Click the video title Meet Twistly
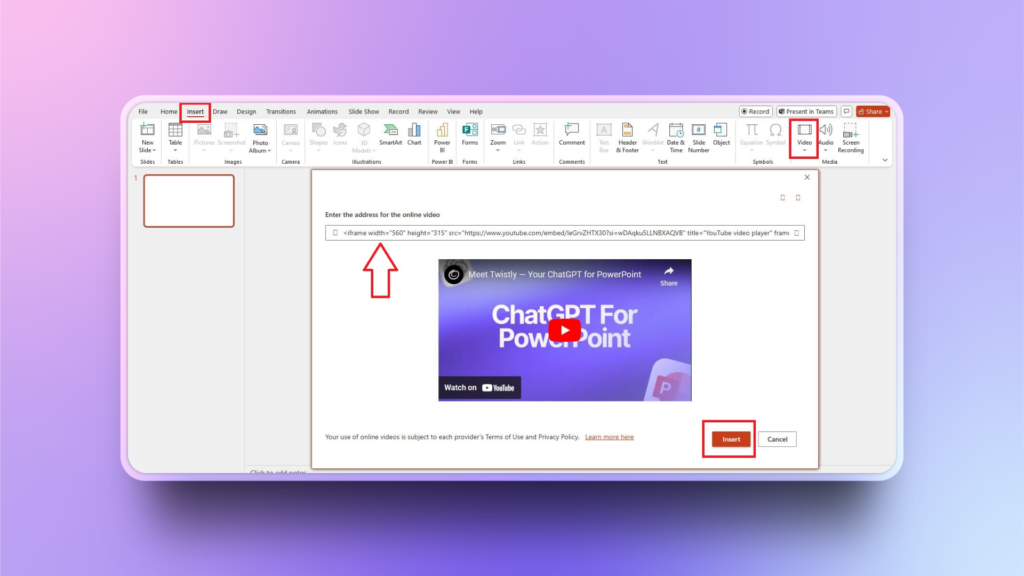 (554, 274)
